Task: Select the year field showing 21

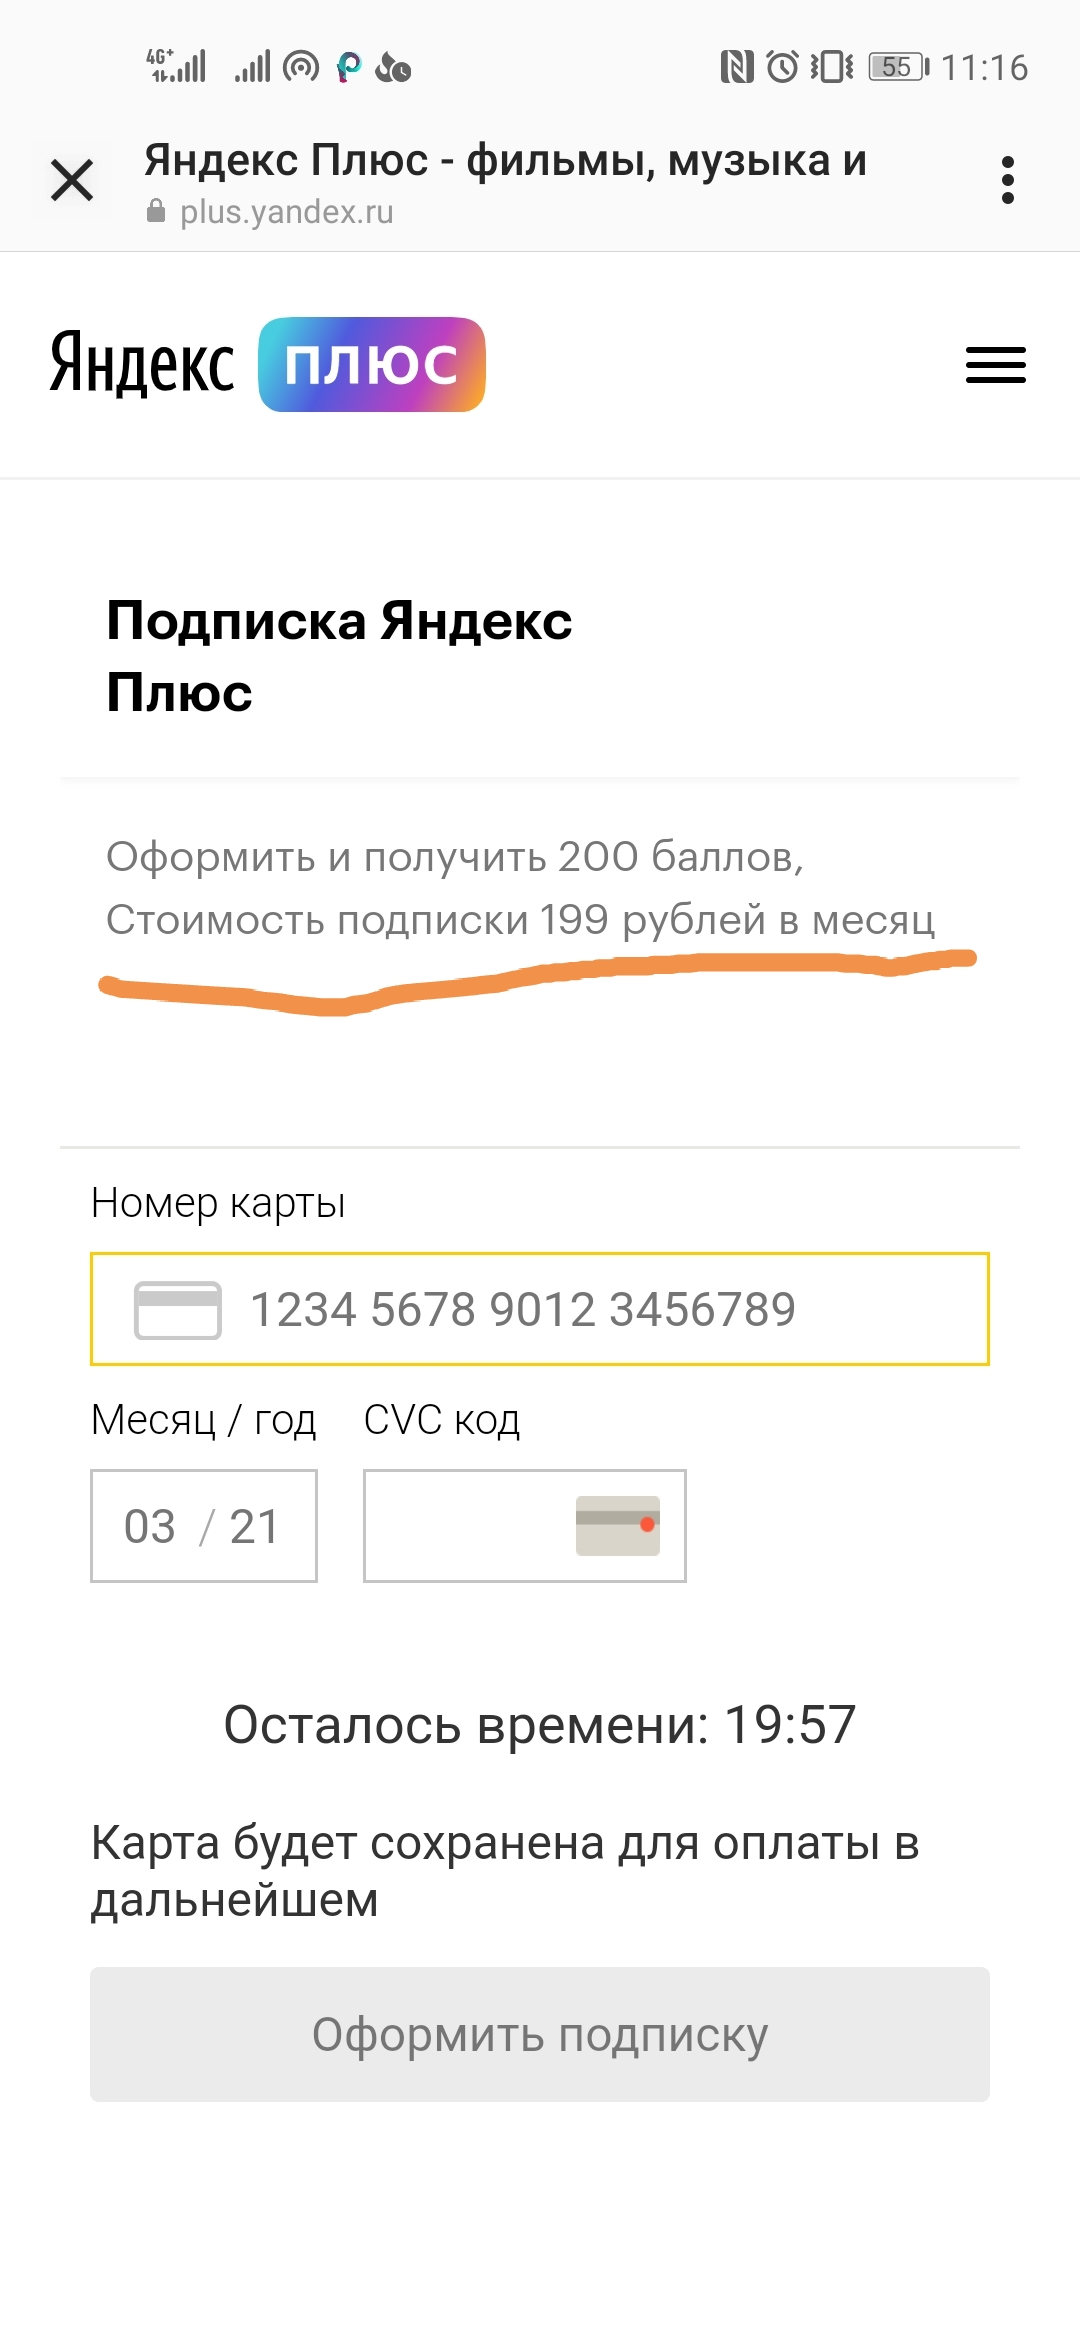Action: pos(254,1526)
